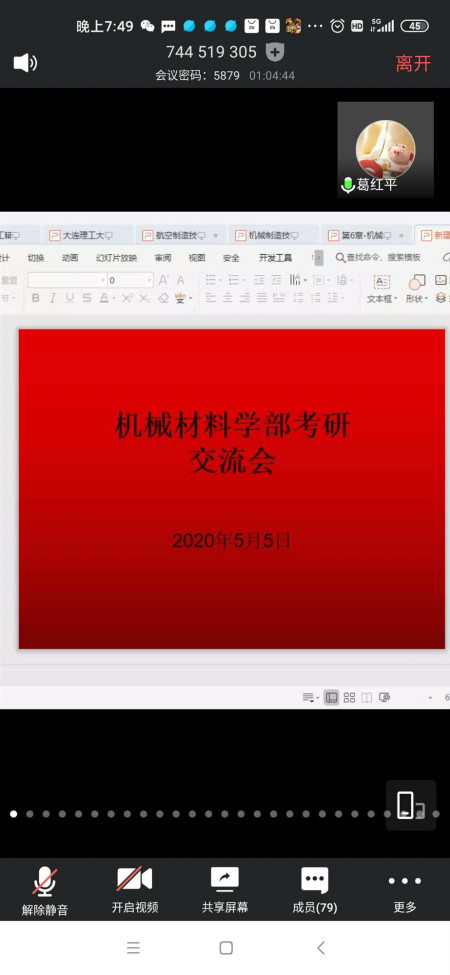The height and width of the screenshot is (975, 450).
Task: Expand the 形状 shapes dropdown
Action: click(x=417, y=289)
